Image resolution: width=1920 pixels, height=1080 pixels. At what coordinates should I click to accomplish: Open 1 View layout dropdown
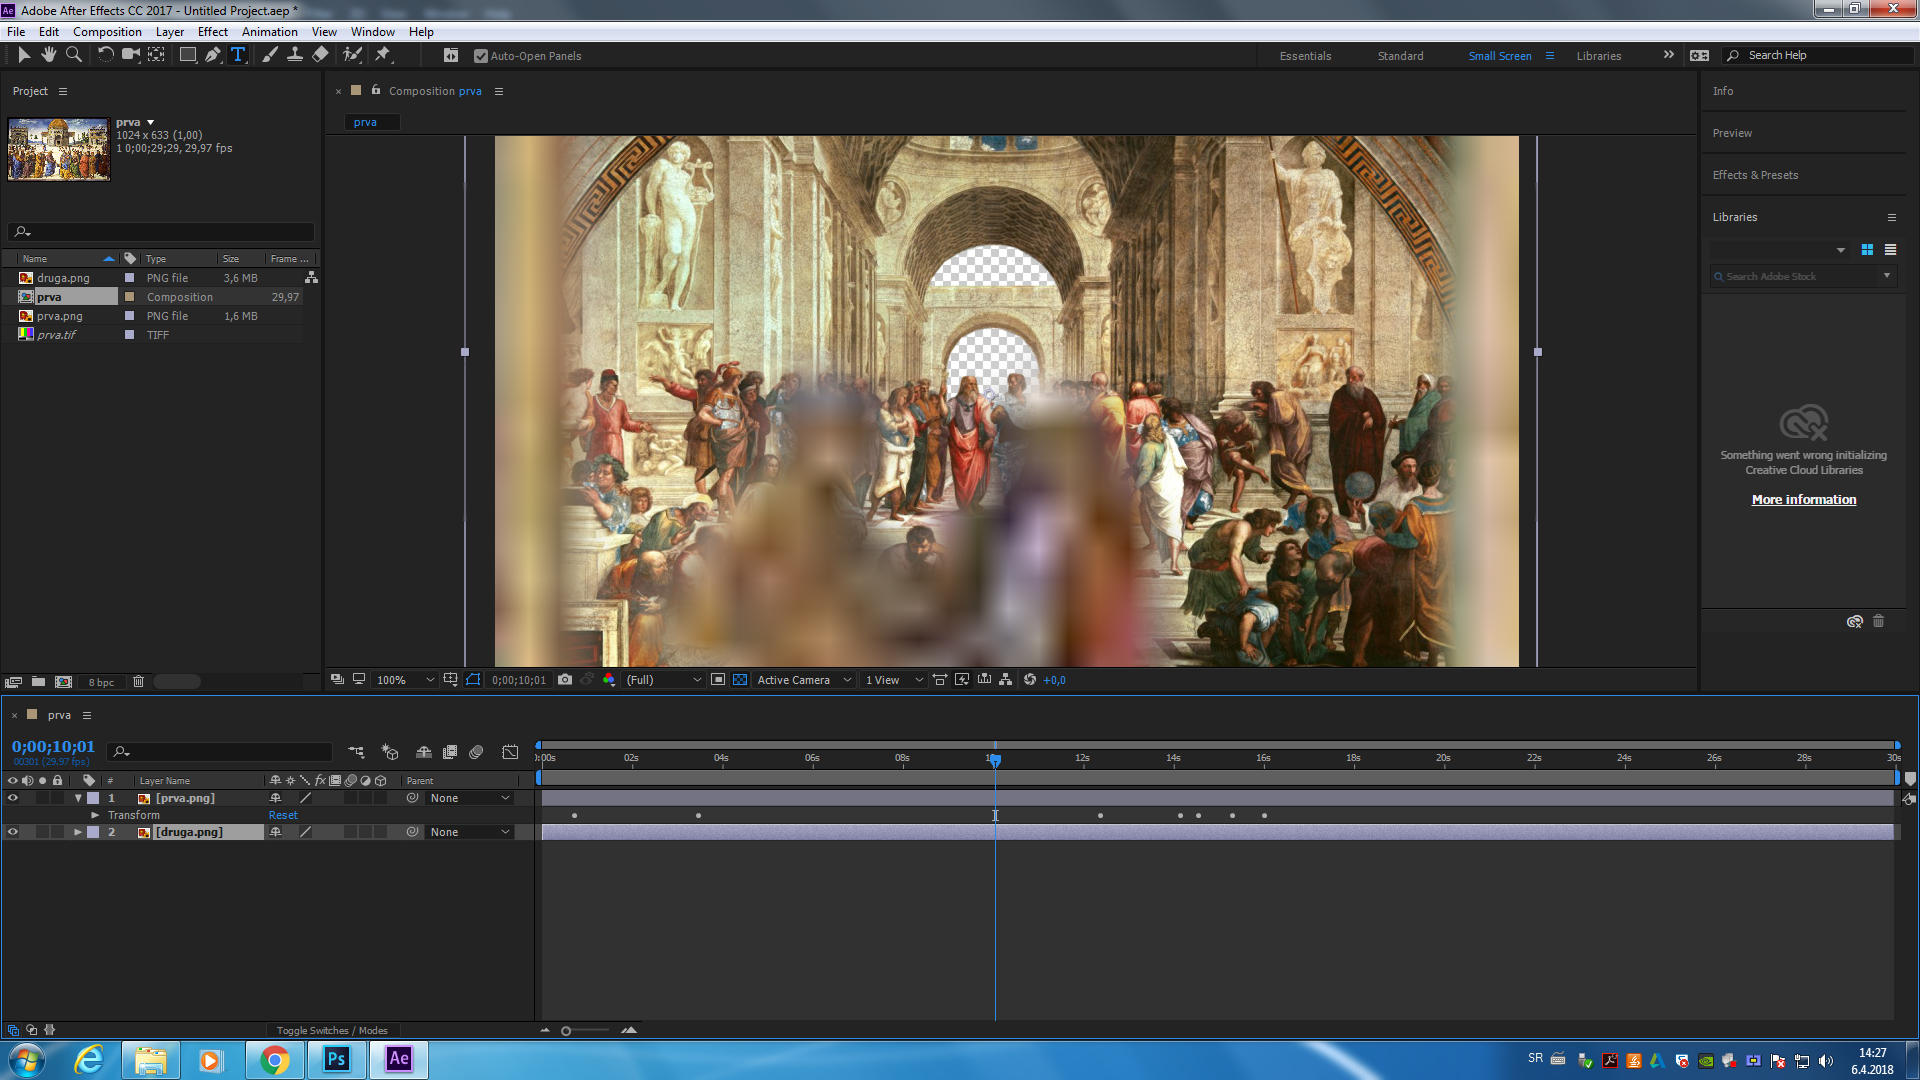point(894,680)
